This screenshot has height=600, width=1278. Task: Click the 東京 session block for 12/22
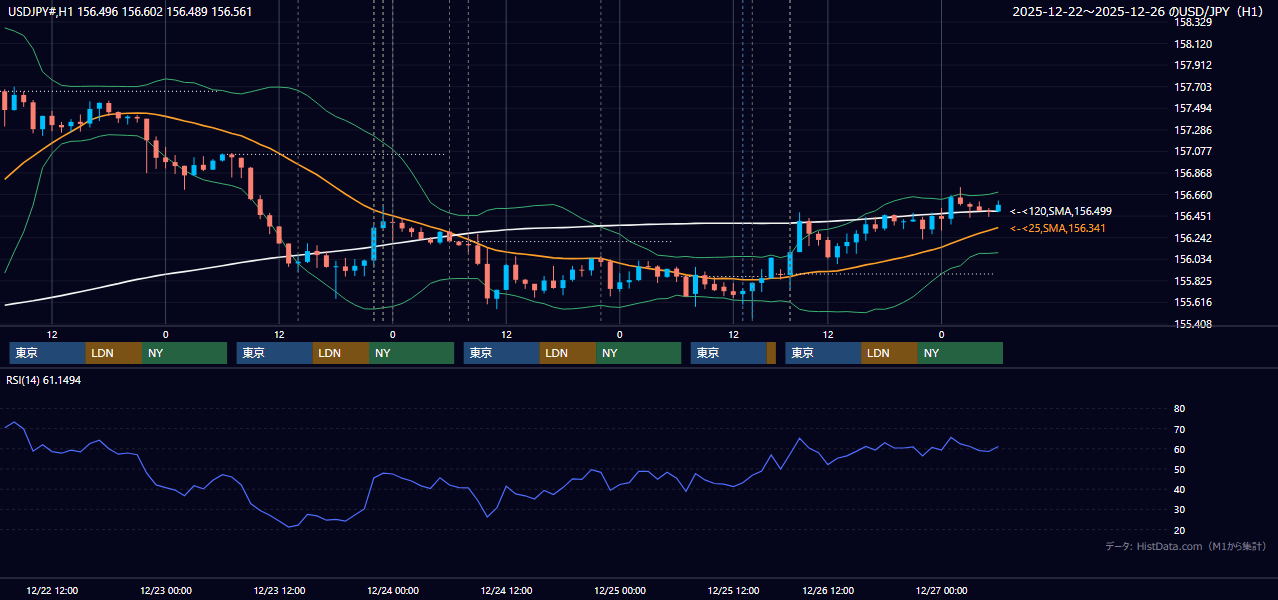(47, 353)
